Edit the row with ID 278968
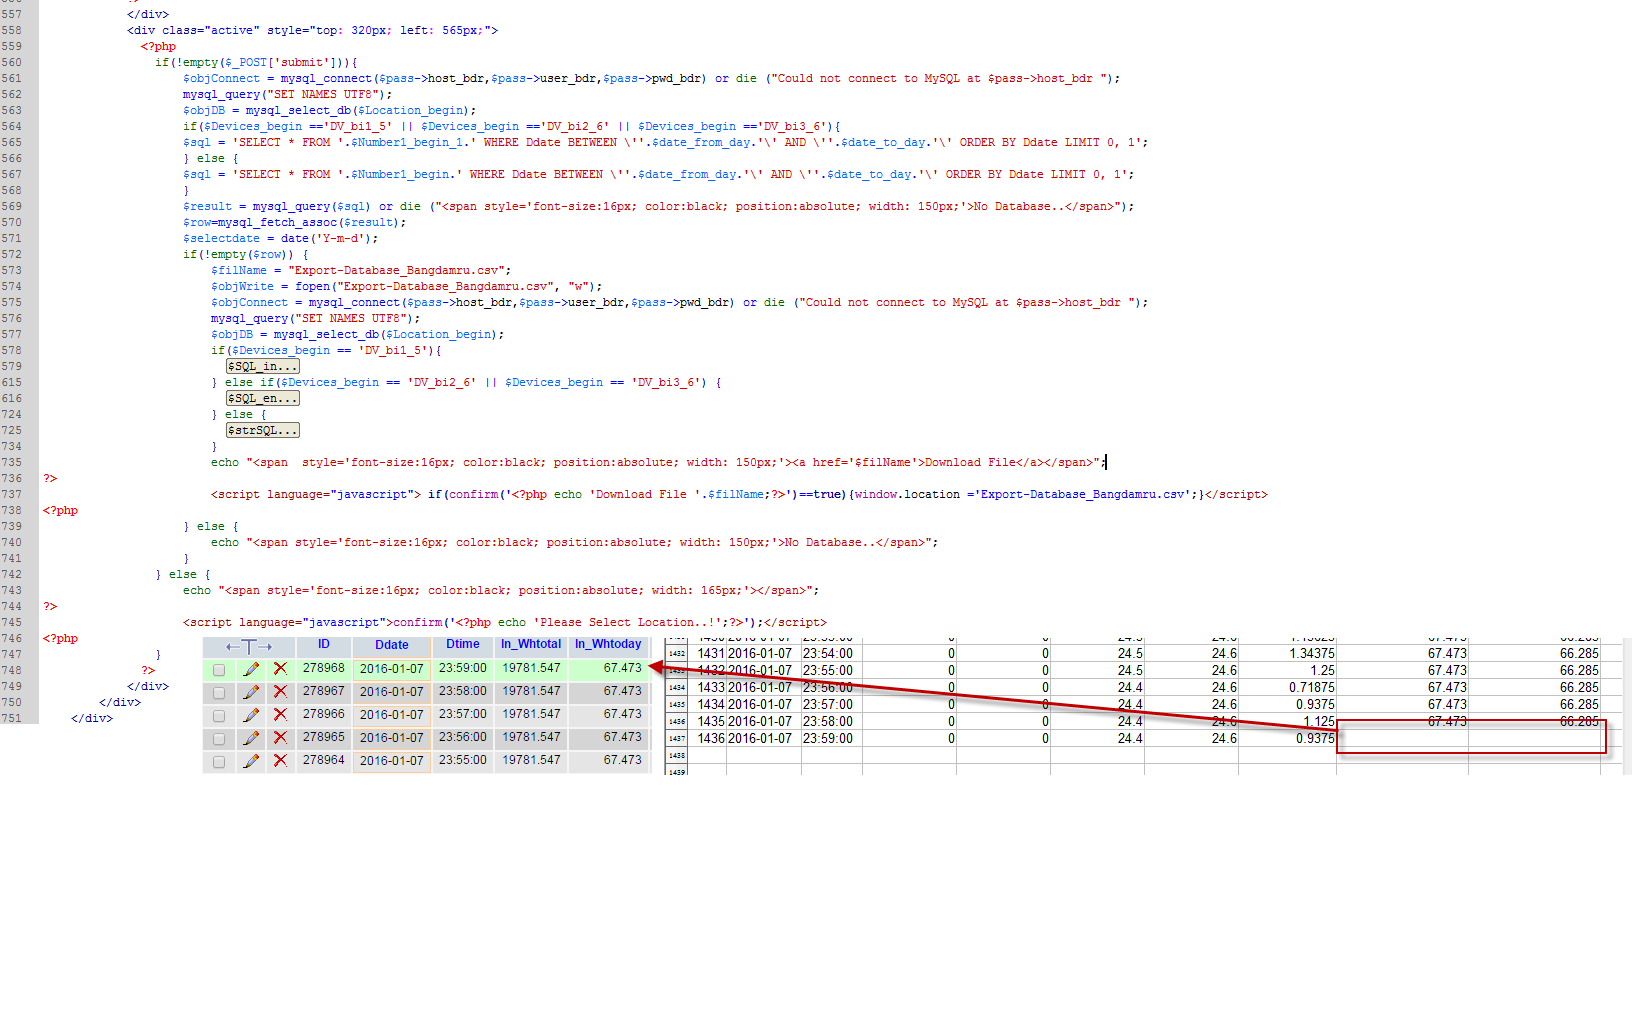 point(251,669)
